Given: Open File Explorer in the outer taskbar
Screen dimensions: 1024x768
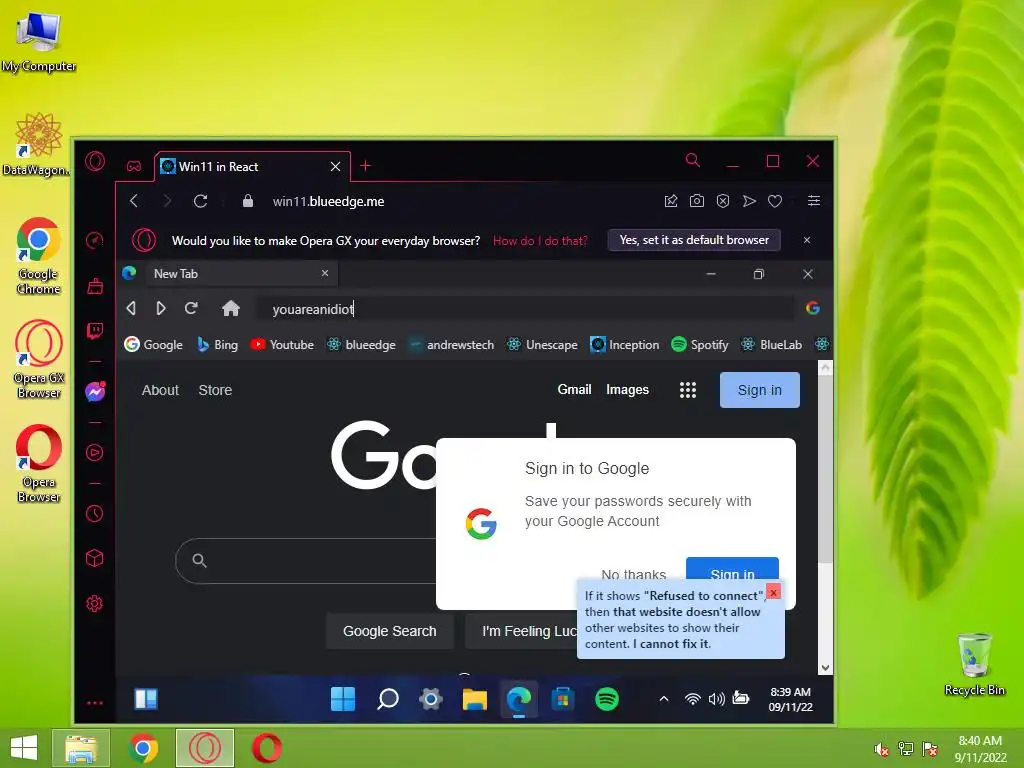Looking at the screenshot, I should pyautogui.click(x=81, y=748).
